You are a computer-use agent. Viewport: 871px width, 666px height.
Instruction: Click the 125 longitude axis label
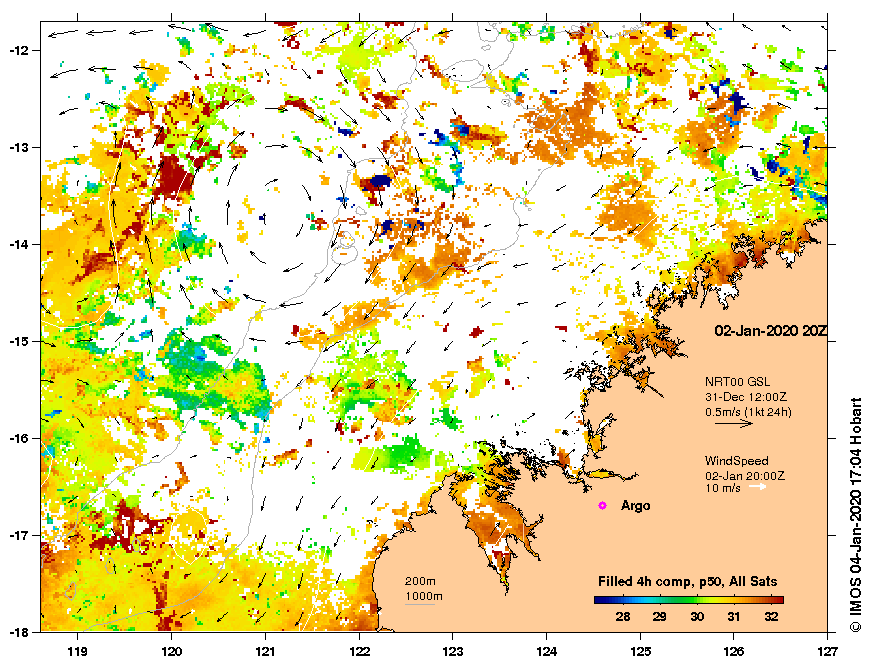point(640,652)
